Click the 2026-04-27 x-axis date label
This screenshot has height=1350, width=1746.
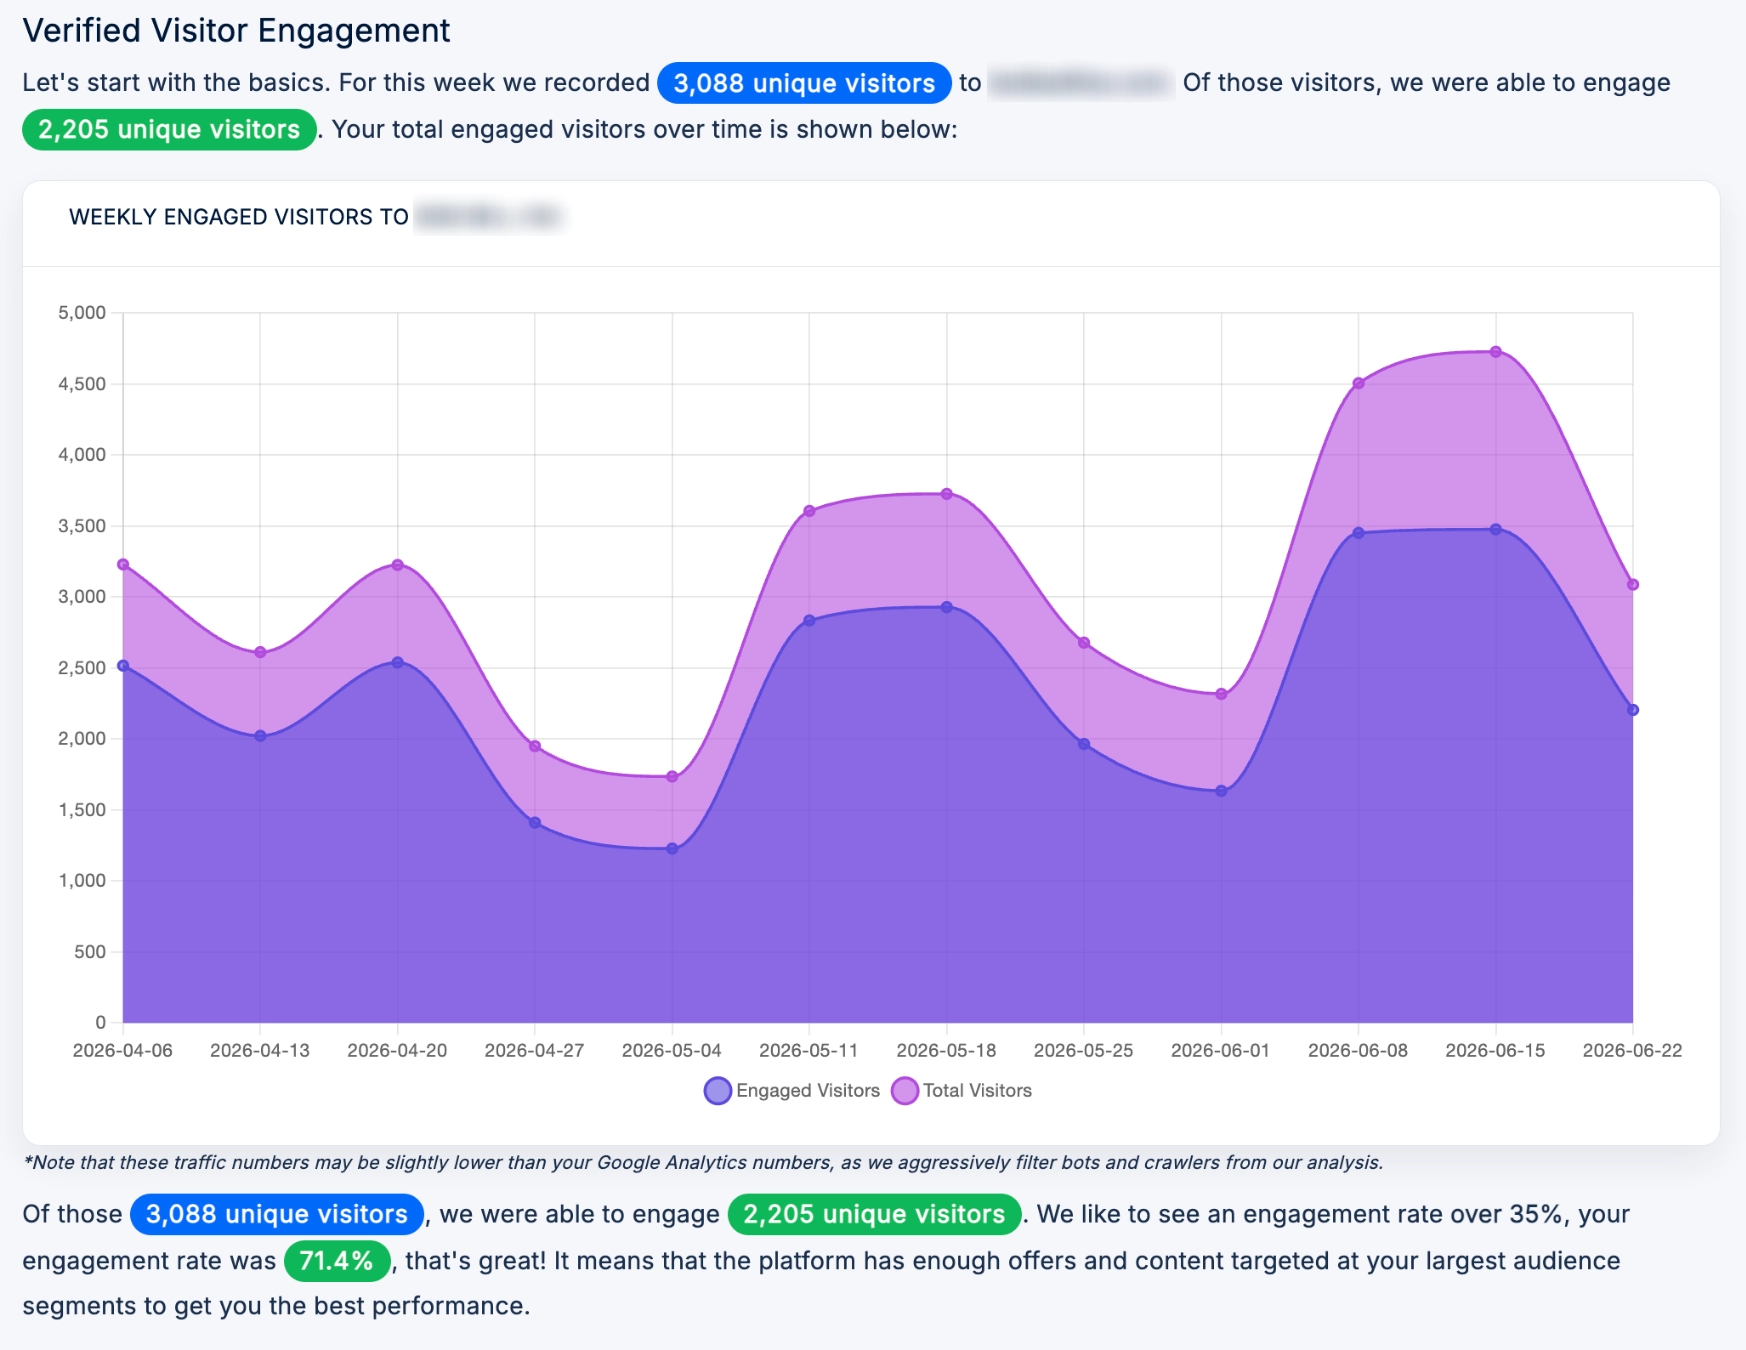[x=535, y=1050]
